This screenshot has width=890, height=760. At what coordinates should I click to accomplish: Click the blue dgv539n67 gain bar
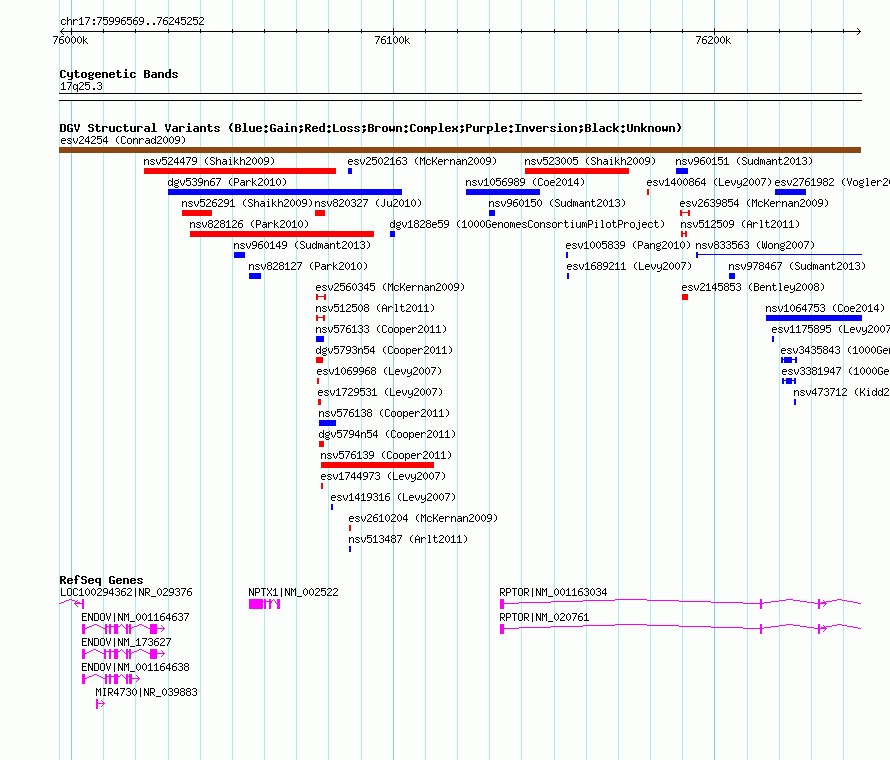point(285,192)
